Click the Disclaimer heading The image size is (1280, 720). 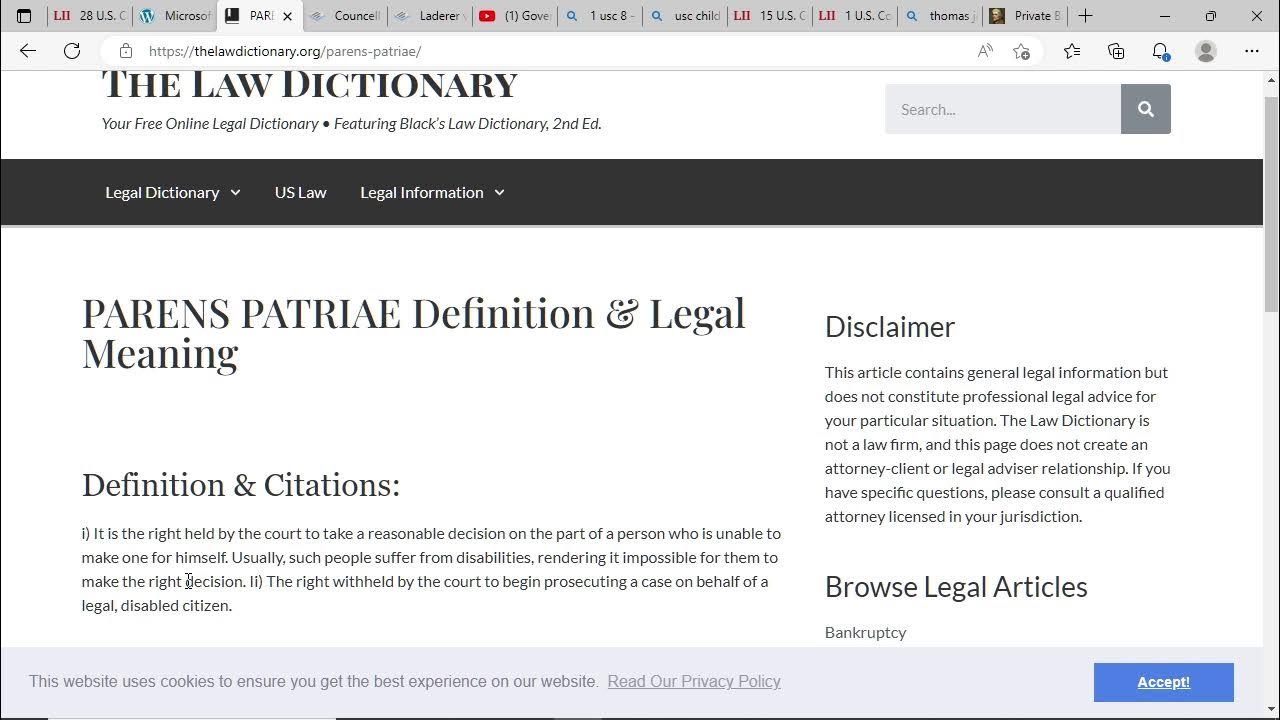[x=890, y=327]
